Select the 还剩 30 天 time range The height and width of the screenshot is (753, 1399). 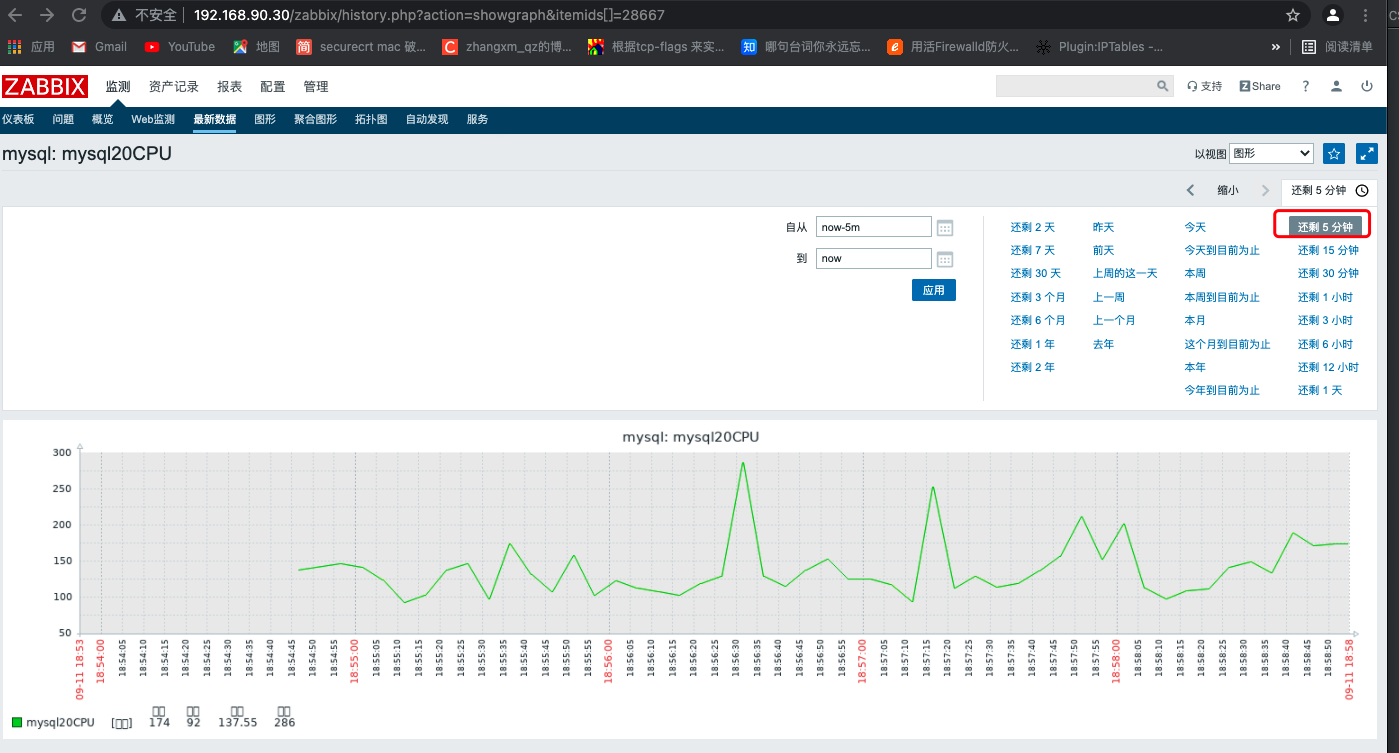[x=1035, y=273]
